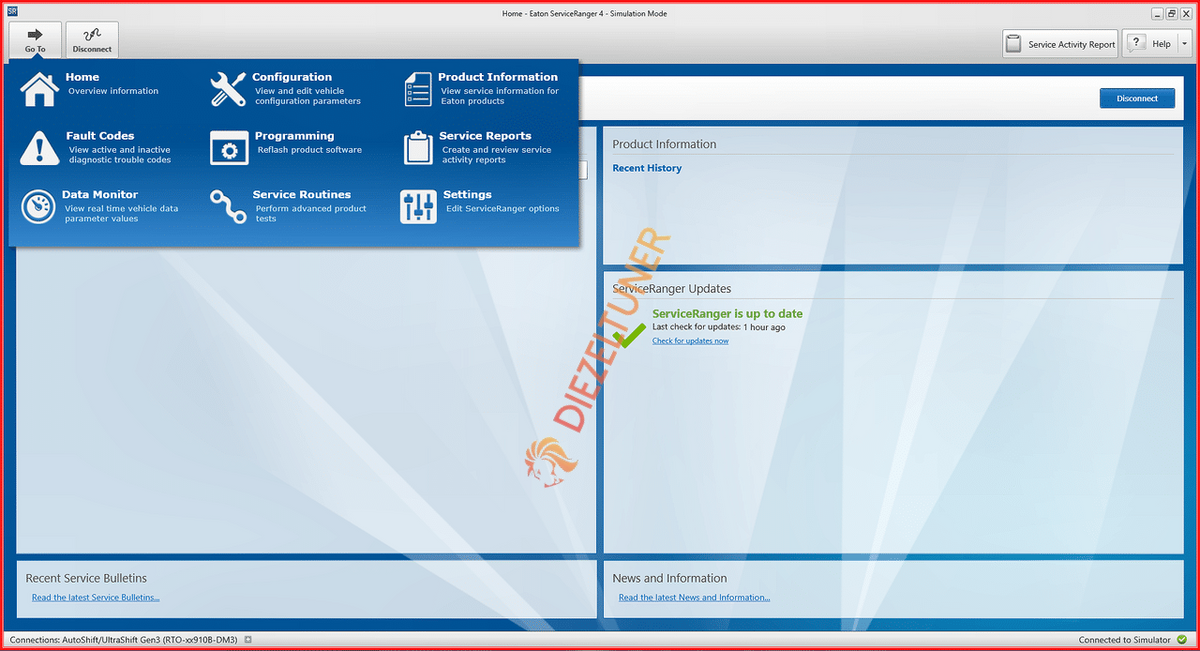Click the Recent History heading
The image size is (1200, 651).
pos(647,168)
